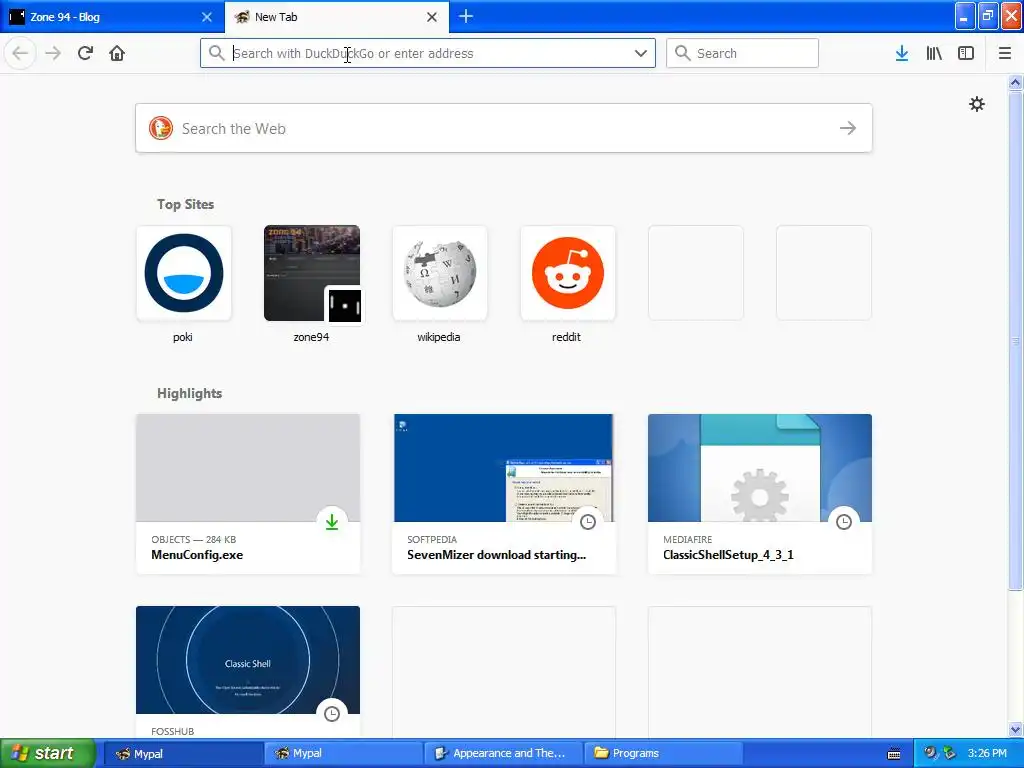
Task: Open Programs folder taskbar window
Action: (x=663, y=754)
